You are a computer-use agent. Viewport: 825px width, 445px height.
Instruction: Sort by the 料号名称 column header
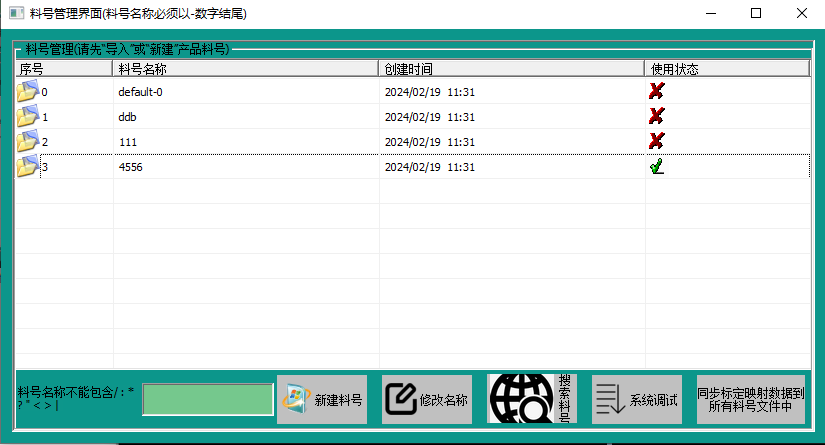[x=245, y=69]
